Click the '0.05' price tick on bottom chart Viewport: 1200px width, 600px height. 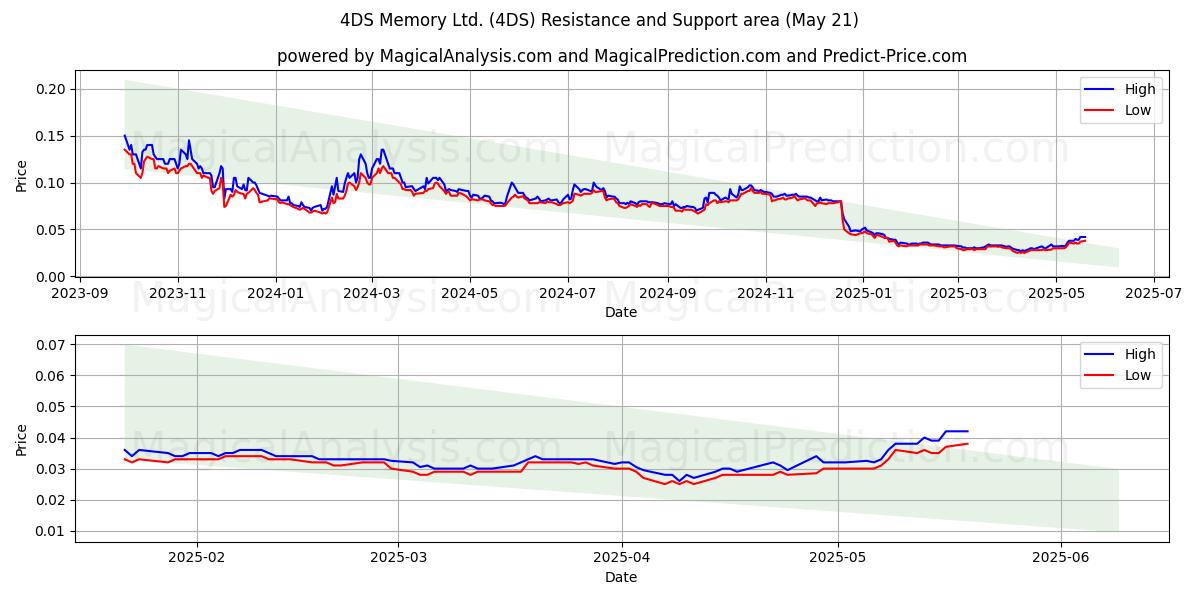[52, 407]
